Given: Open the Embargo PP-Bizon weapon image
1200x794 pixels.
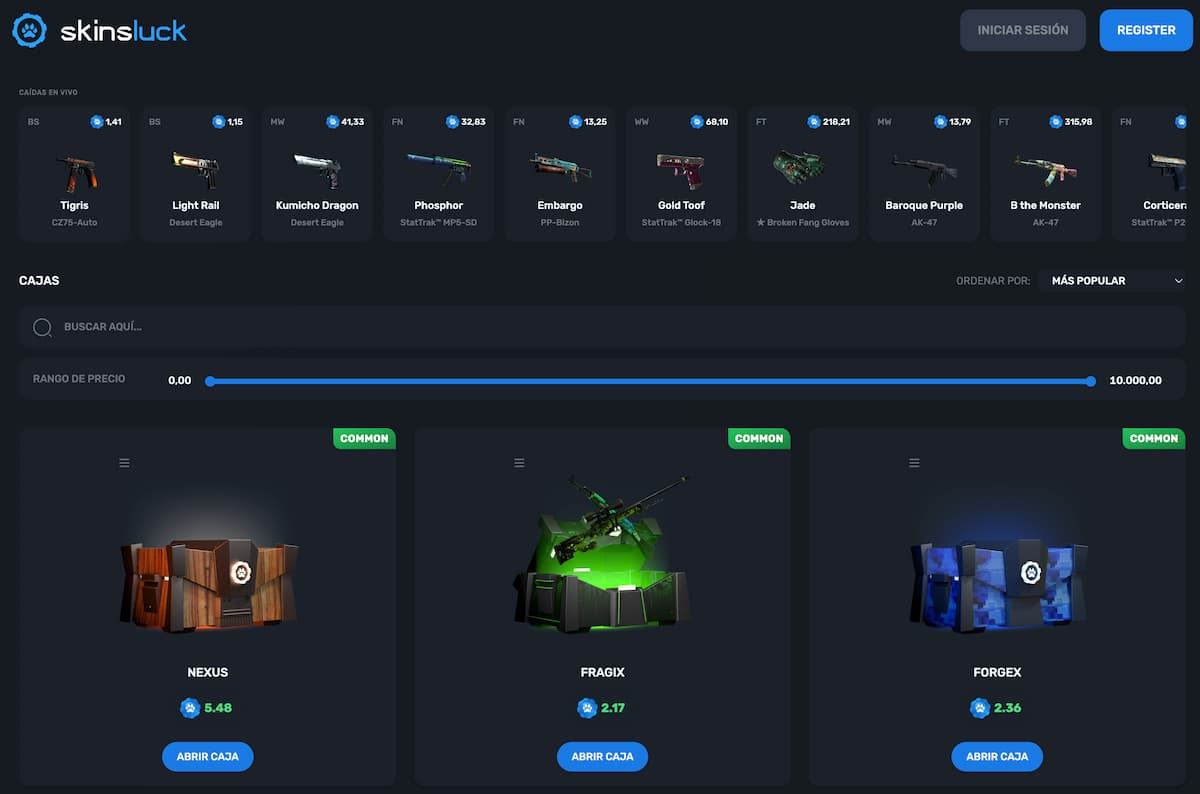Looking at the screenshot, I should point(560,169).
